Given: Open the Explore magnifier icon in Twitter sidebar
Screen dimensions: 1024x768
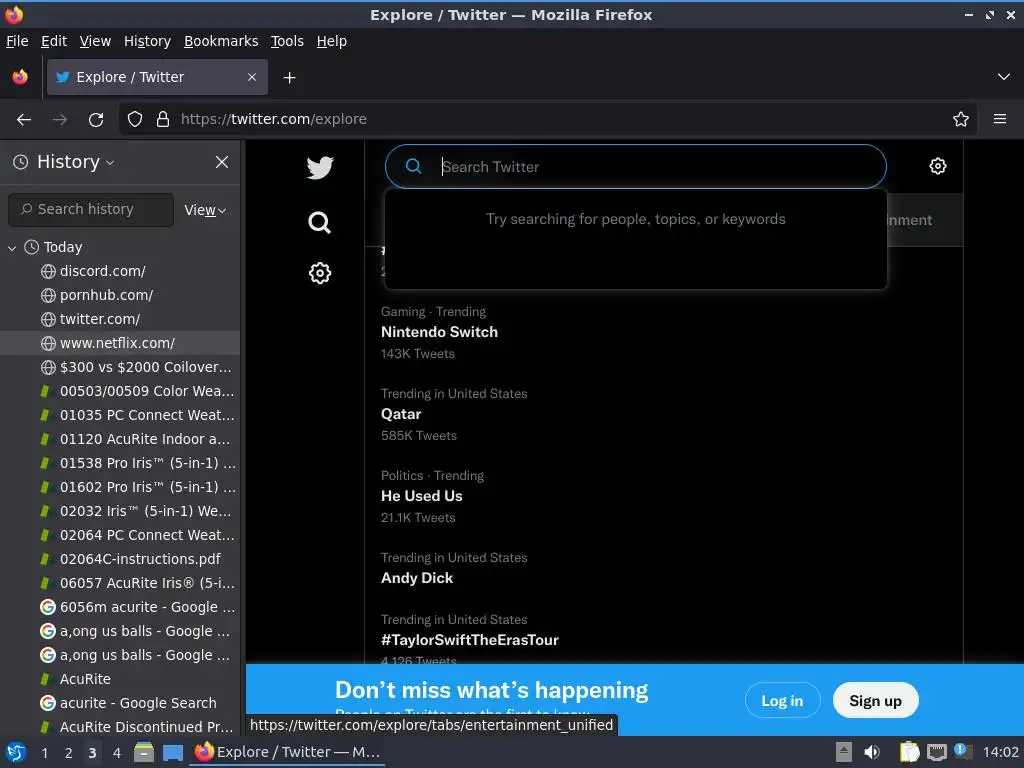Looking at the screenshot, I should pyautogui.click(x=319, y=223).
